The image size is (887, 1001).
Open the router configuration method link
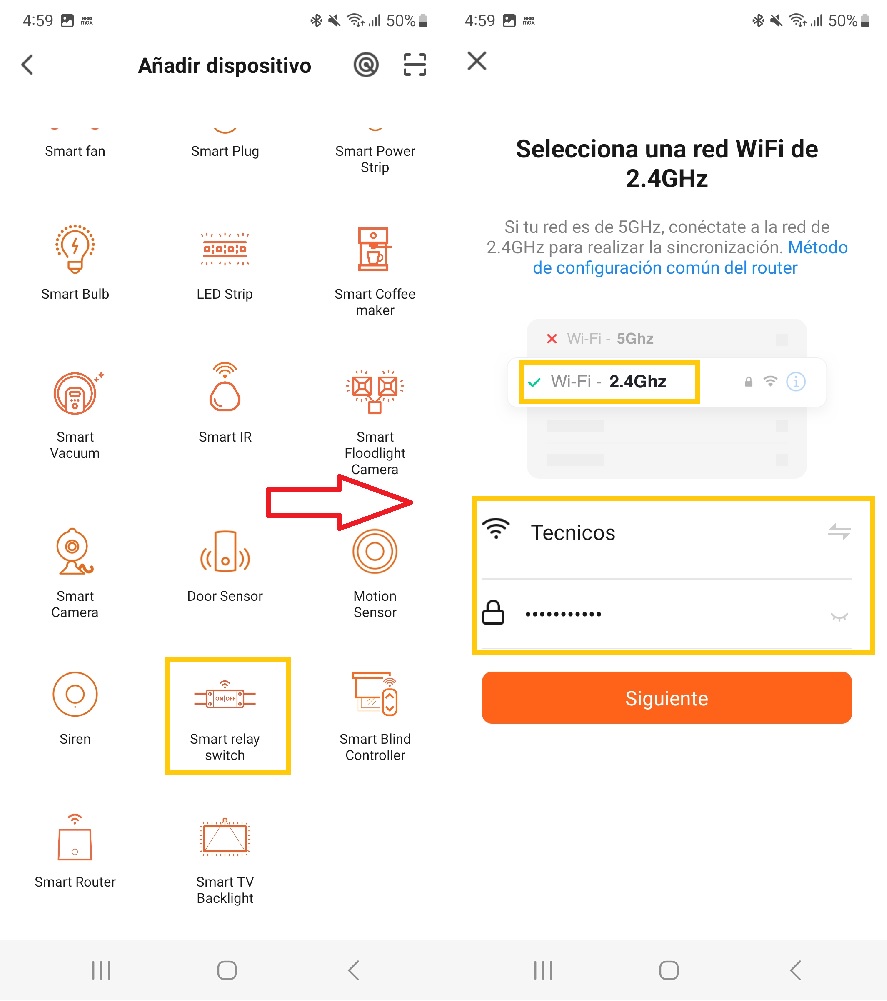pyautogui.click(x=690, y=258)
